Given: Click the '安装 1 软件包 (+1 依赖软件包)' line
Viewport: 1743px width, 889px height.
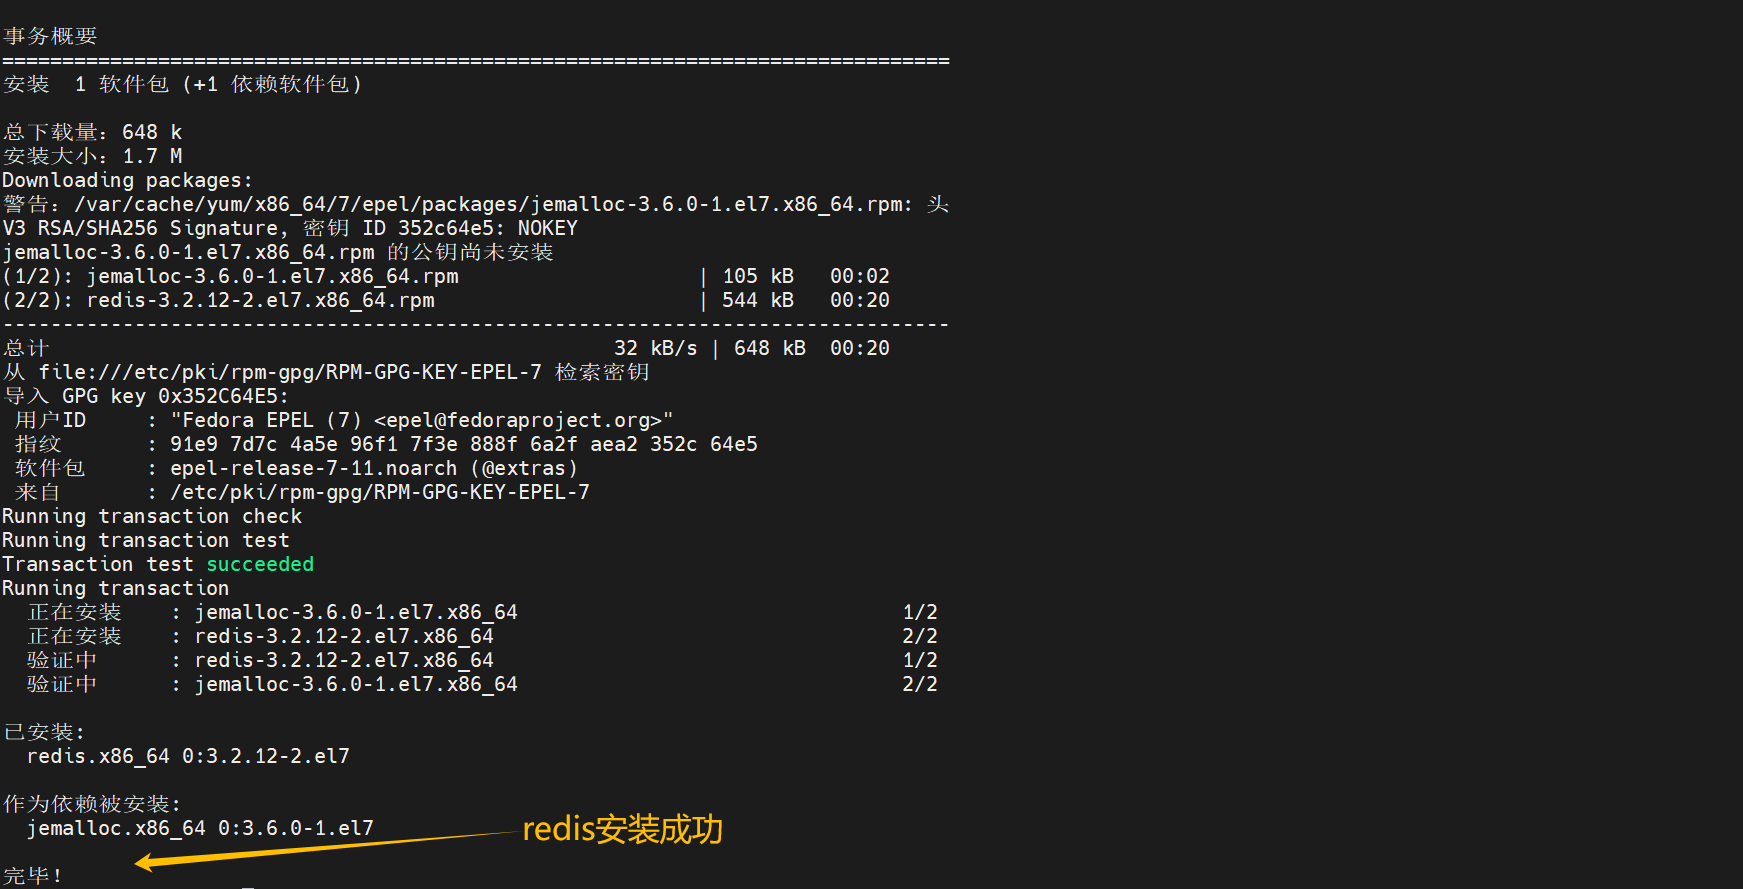Looking at the screenshot, I should [x=182, y=84].
